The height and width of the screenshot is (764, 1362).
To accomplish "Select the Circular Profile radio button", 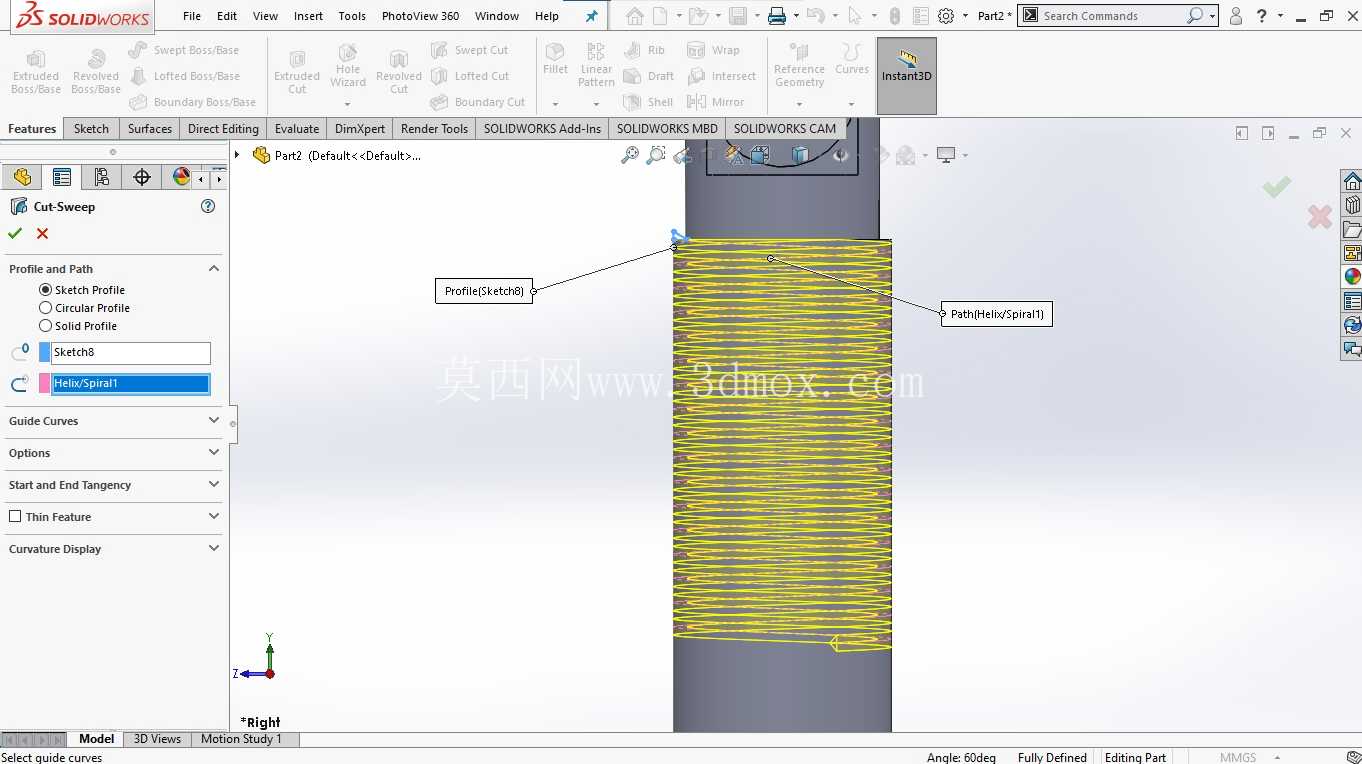I will (45, 308).
